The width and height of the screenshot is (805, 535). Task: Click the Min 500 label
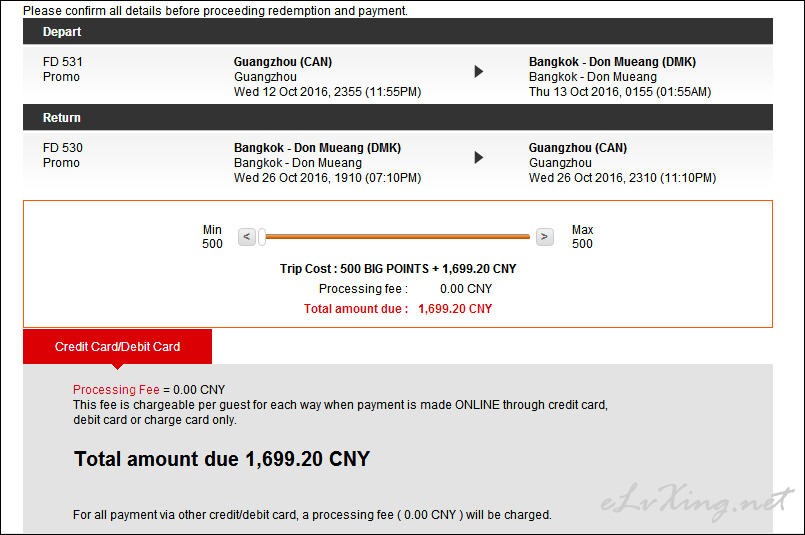212,237
